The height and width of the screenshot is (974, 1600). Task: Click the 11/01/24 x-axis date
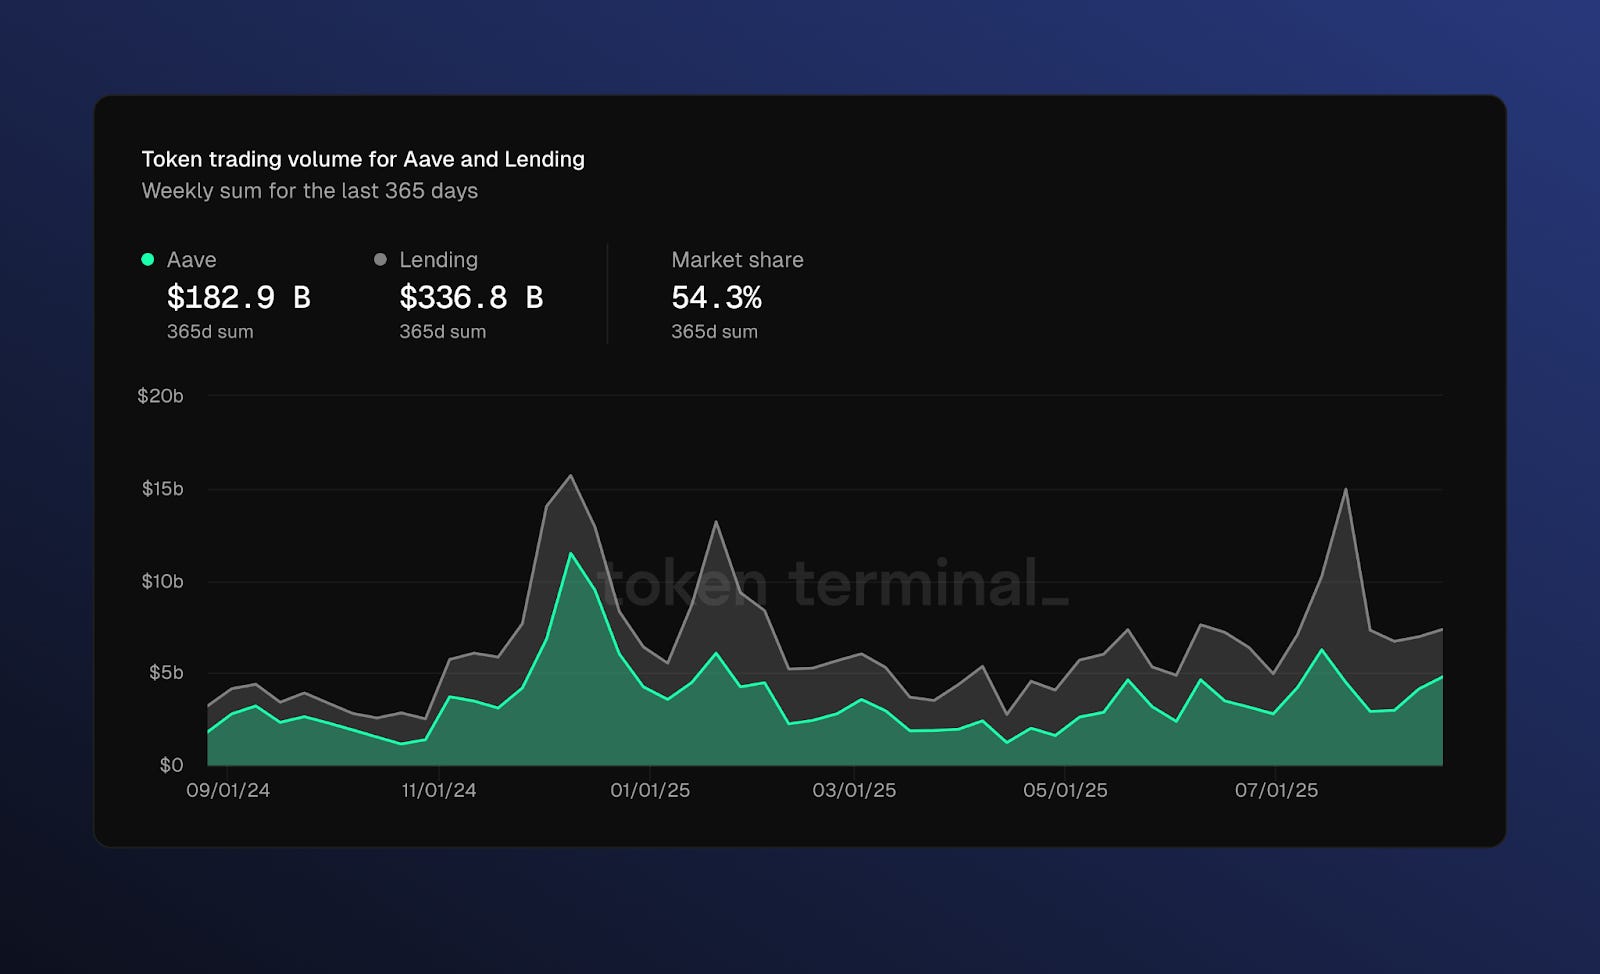pos(439,790)
